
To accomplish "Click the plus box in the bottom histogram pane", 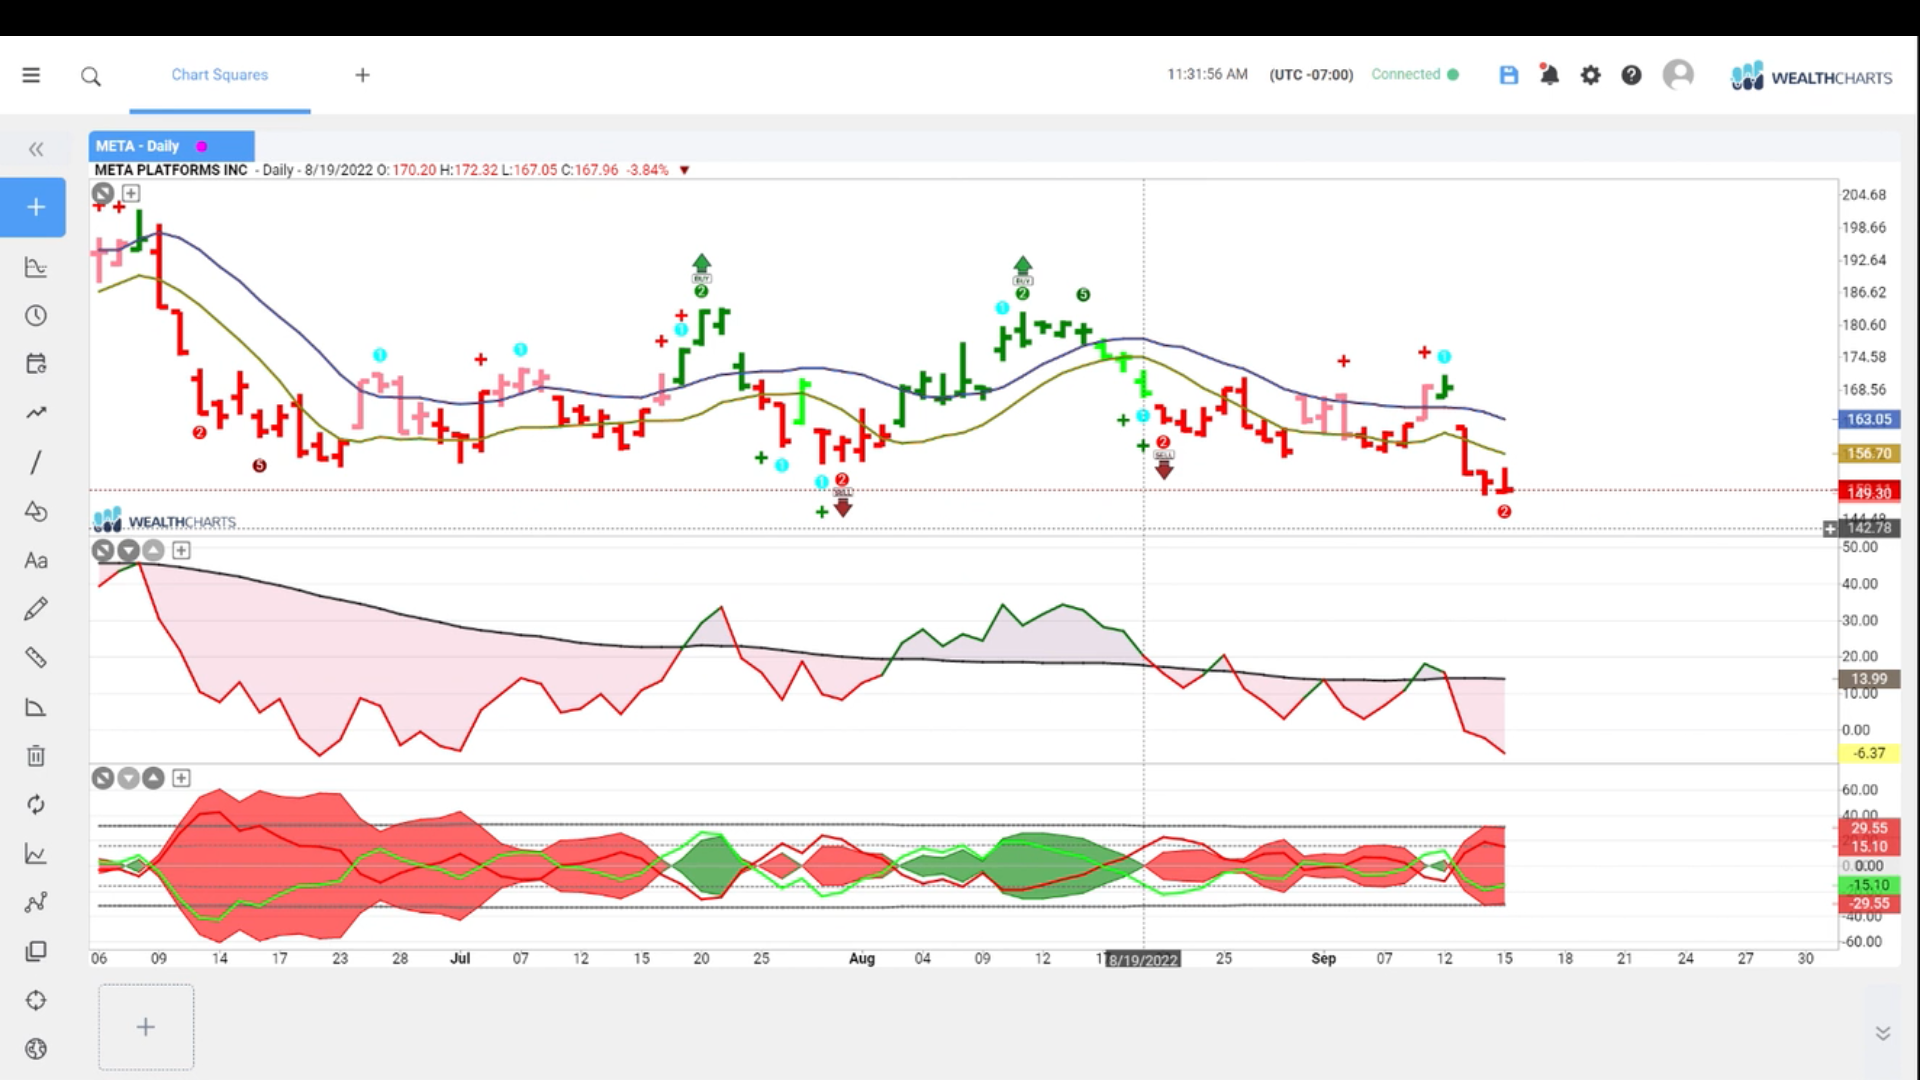I will pyautogui.click(x=181, y=778).
